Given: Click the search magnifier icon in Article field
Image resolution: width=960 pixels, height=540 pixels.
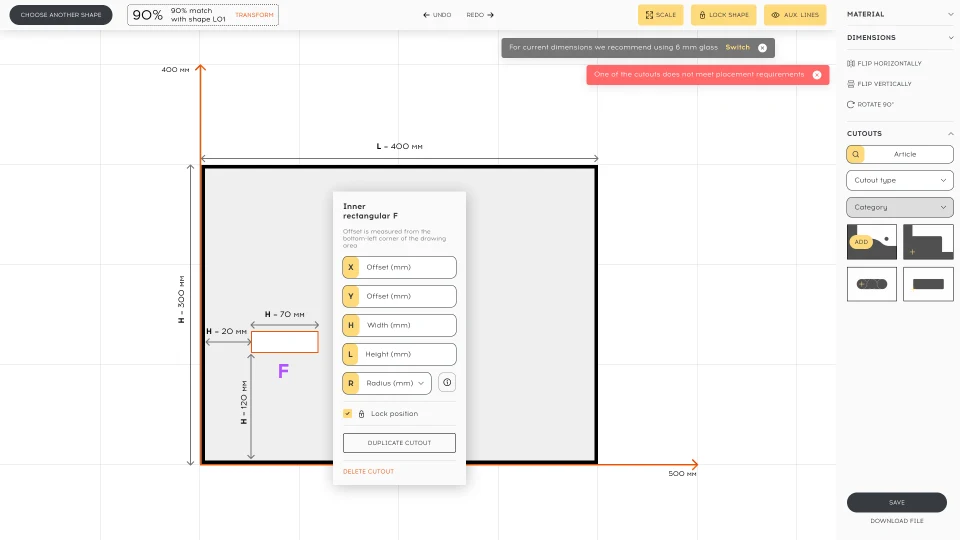Looking at the screenshot, I should pyautogui.click(x=855, y=154).
